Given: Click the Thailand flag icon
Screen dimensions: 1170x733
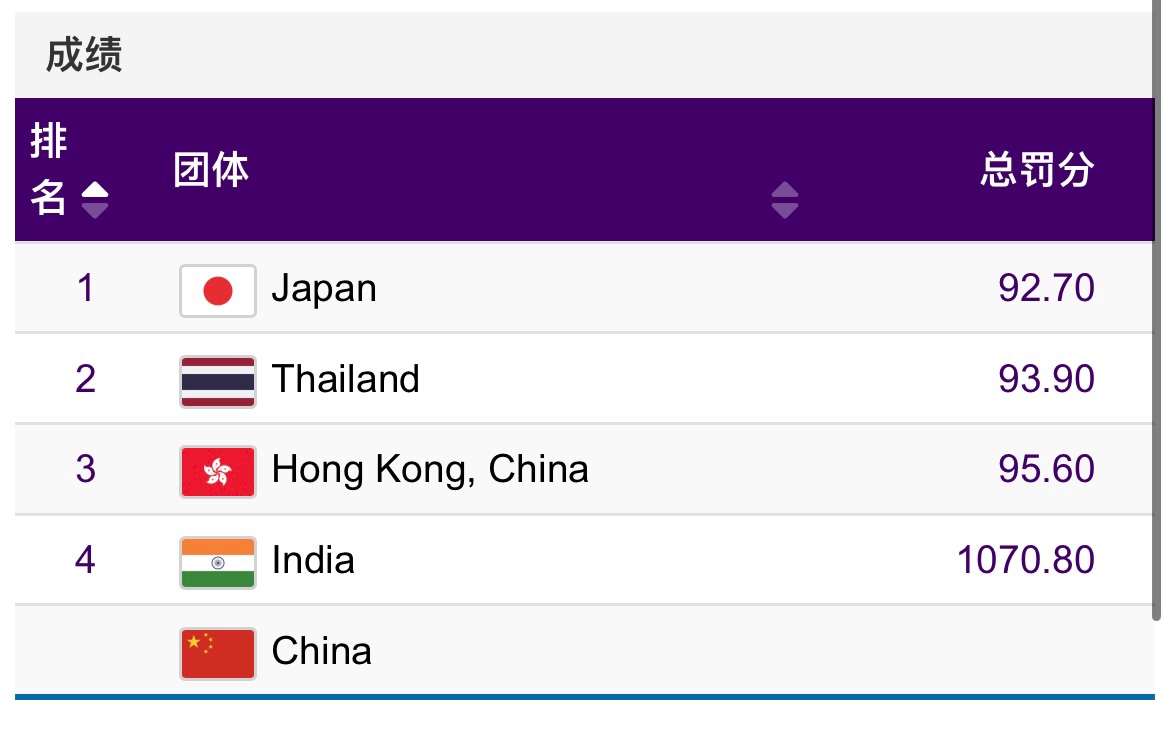Looking at the screenshot, I should coord(218,381).
